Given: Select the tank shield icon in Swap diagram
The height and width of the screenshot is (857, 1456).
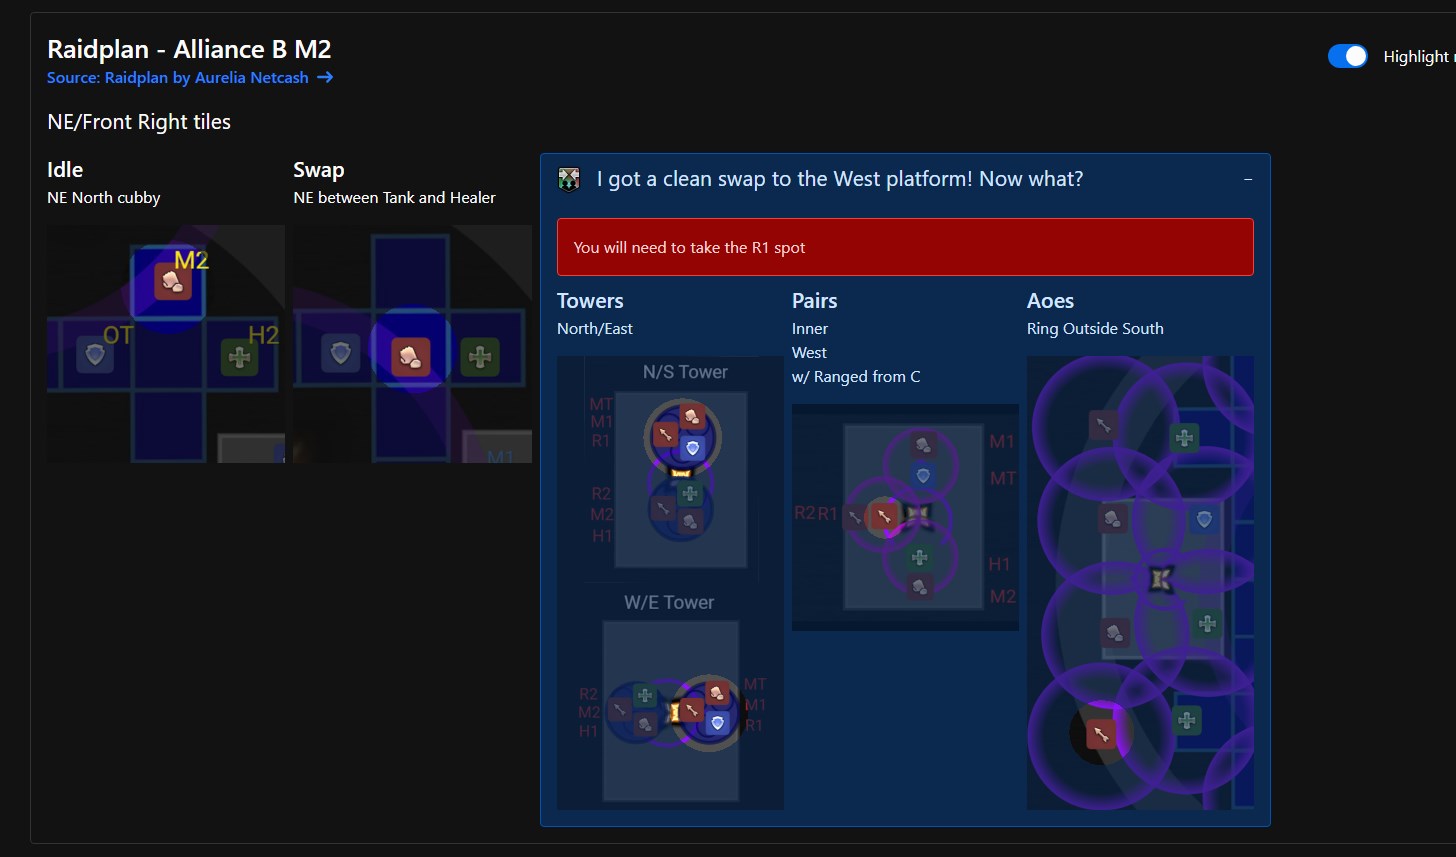Looking at the screenshot, I should tap(342, 354).
